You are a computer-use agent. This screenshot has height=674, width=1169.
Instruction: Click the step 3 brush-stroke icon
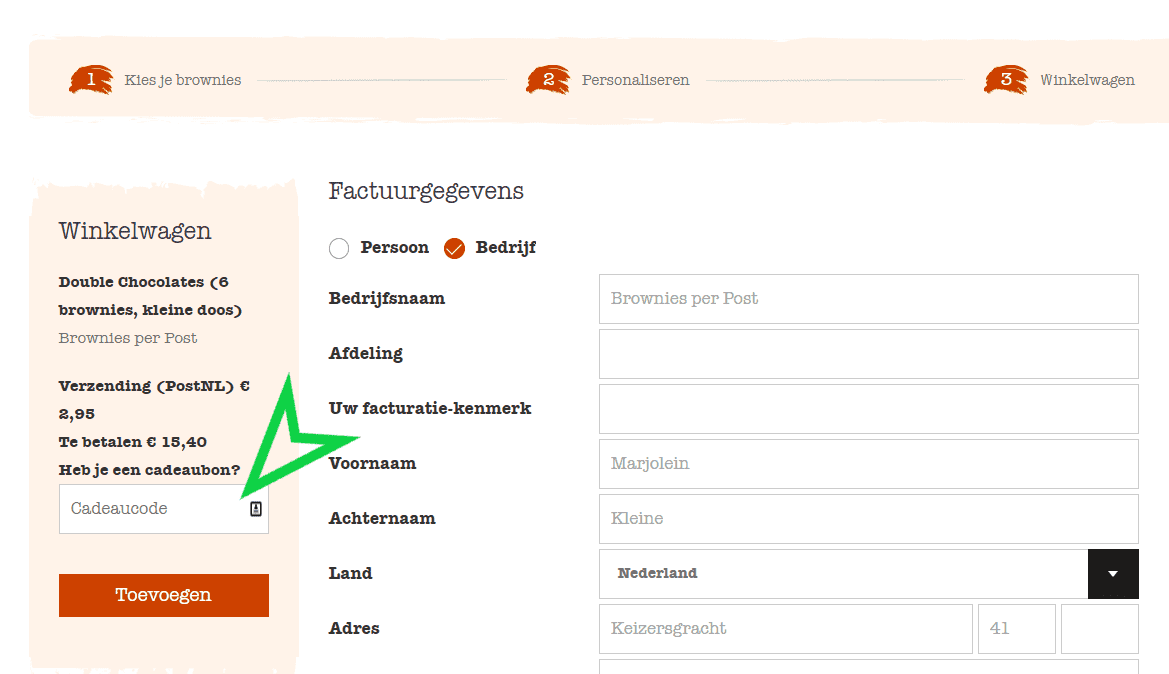pos(1006,80)
